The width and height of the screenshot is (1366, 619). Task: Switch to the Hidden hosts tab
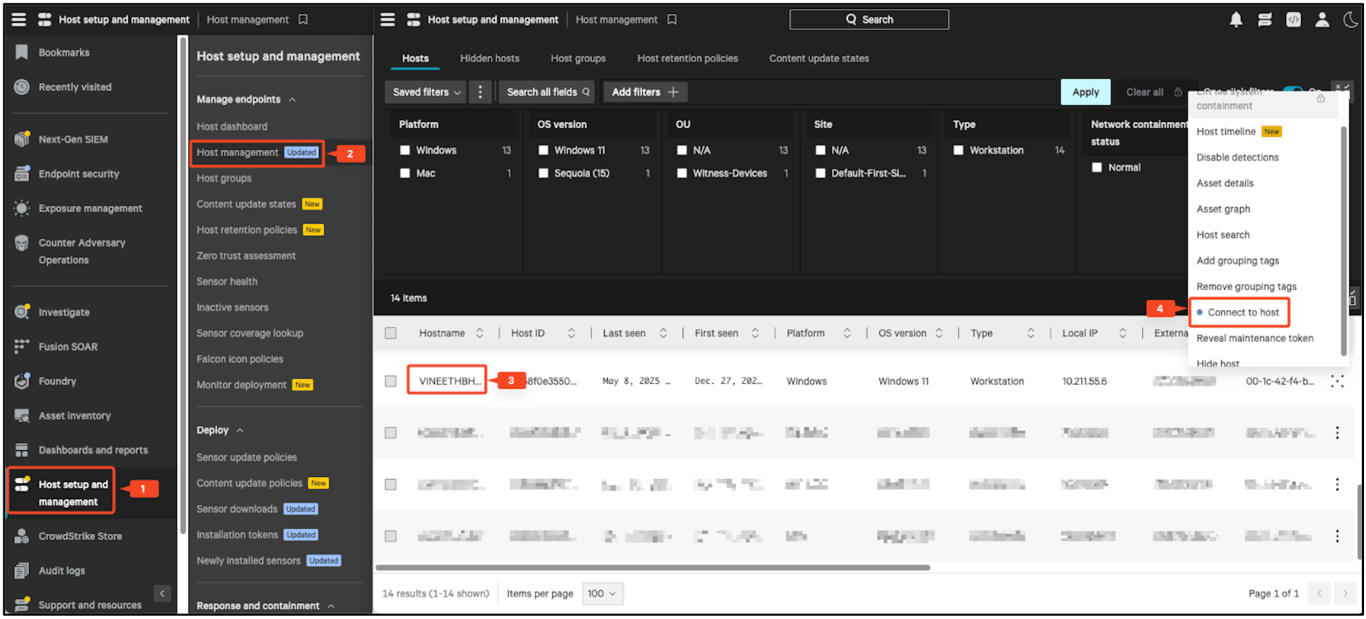coord(490,58)
